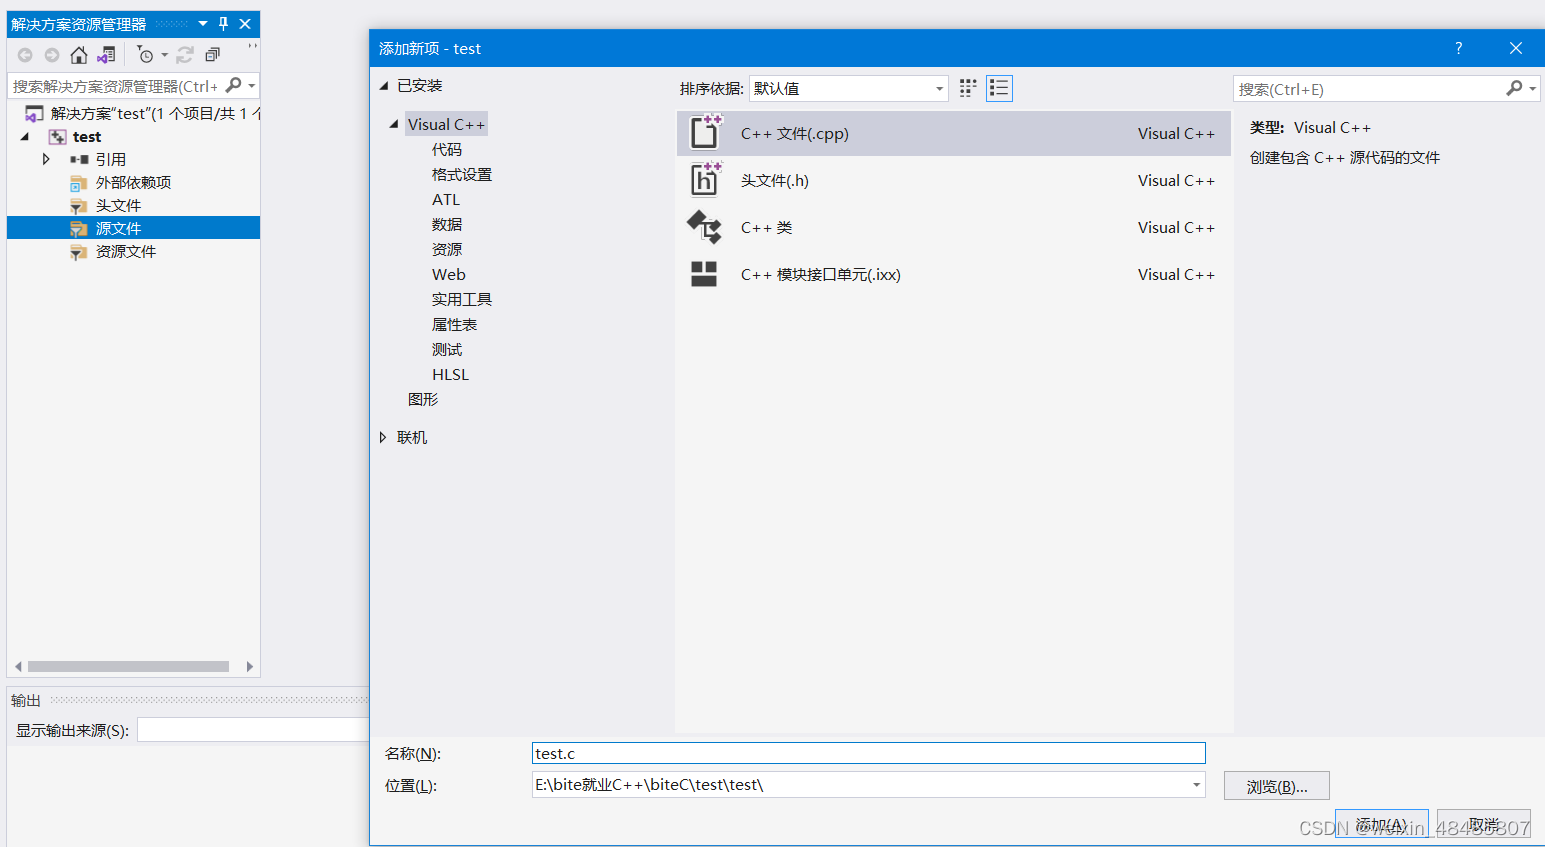Select 外部依赖项 folder in tree

tap(133, 182)
